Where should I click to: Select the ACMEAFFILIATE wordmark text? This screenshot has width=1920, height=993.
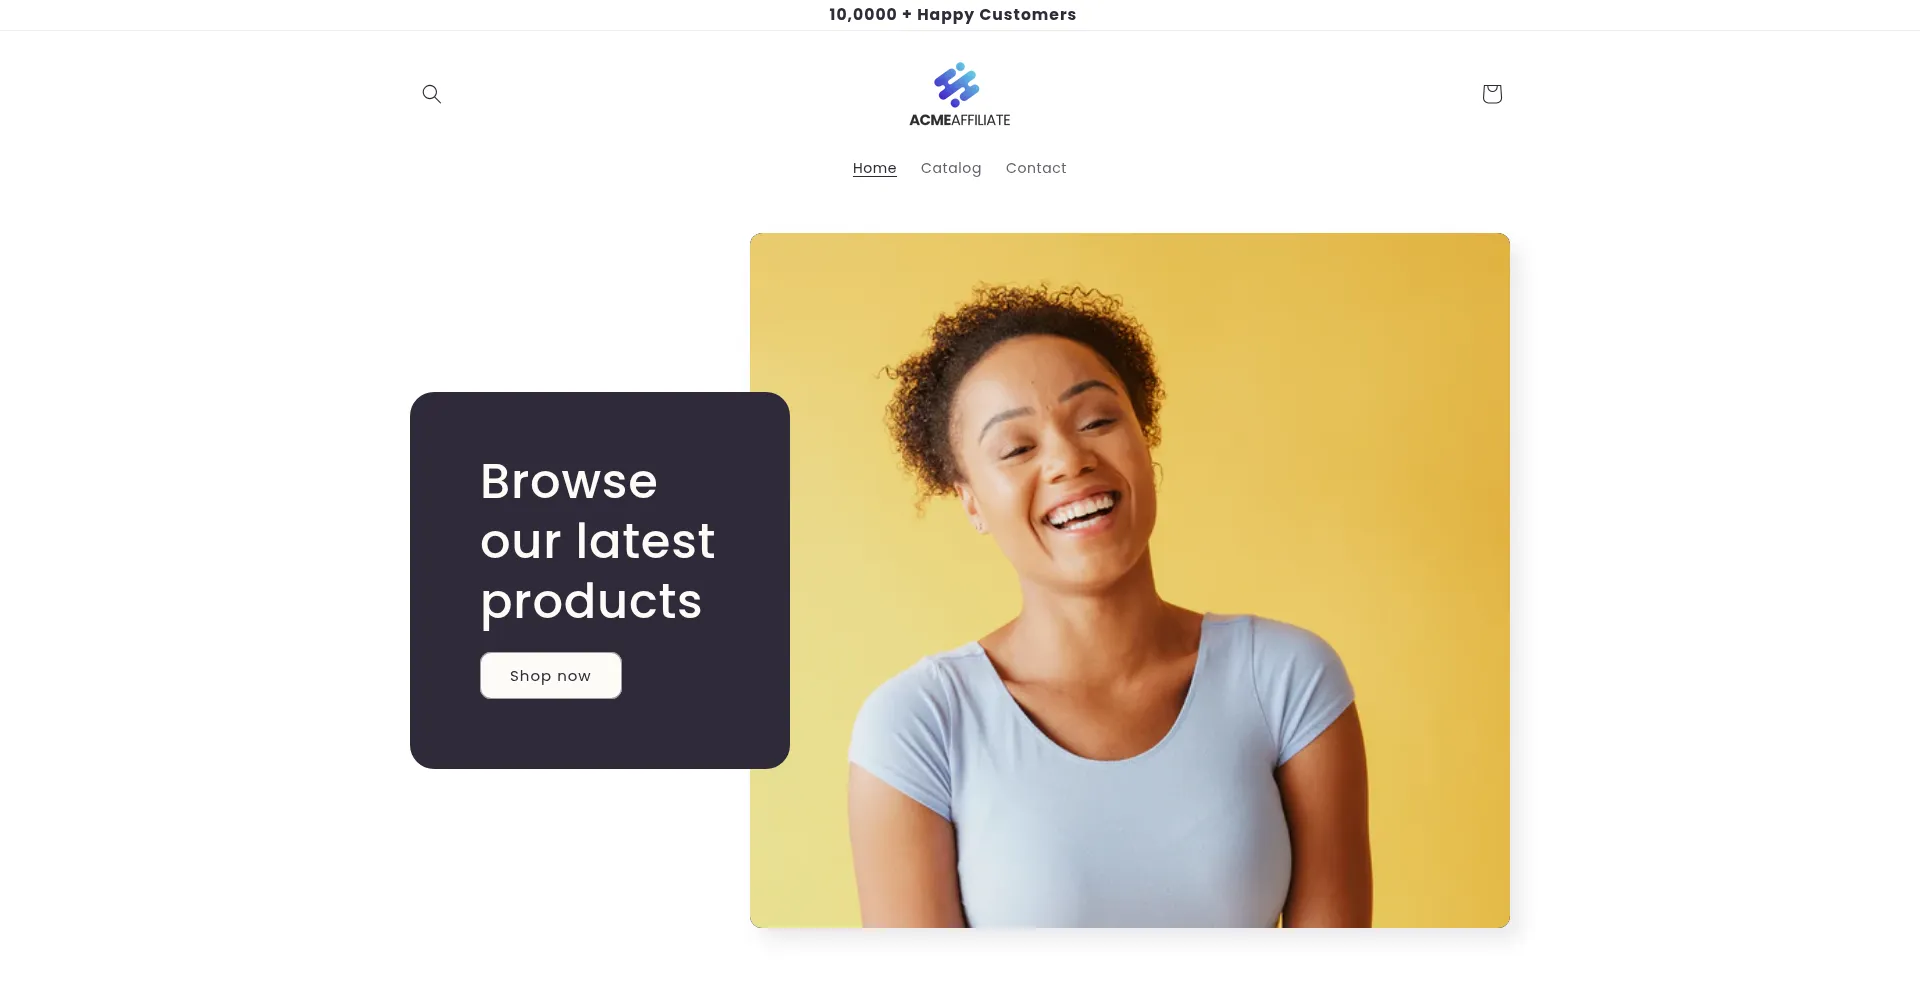959,120
